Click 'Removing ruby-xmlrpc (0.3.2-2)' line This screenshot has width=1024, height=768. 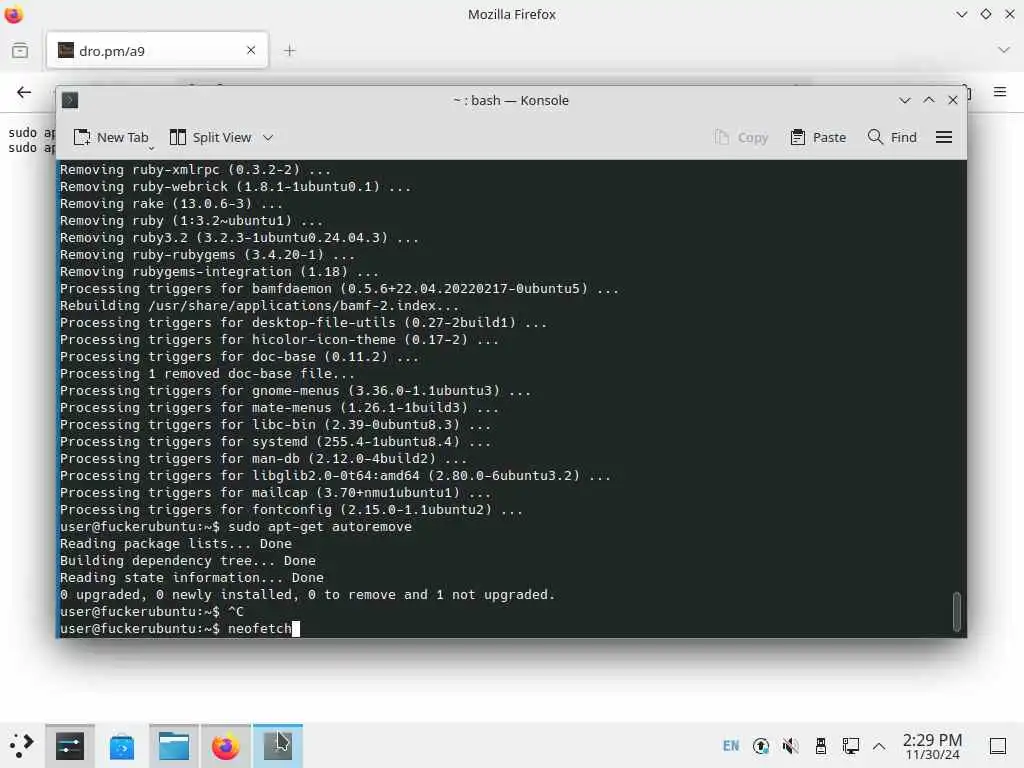(x=195, y=169)
